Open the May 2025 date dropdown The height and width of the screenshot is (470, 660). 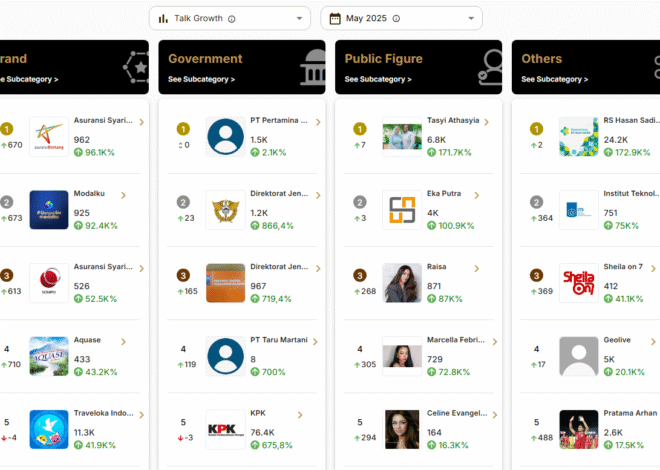click(x=401, y=19)
